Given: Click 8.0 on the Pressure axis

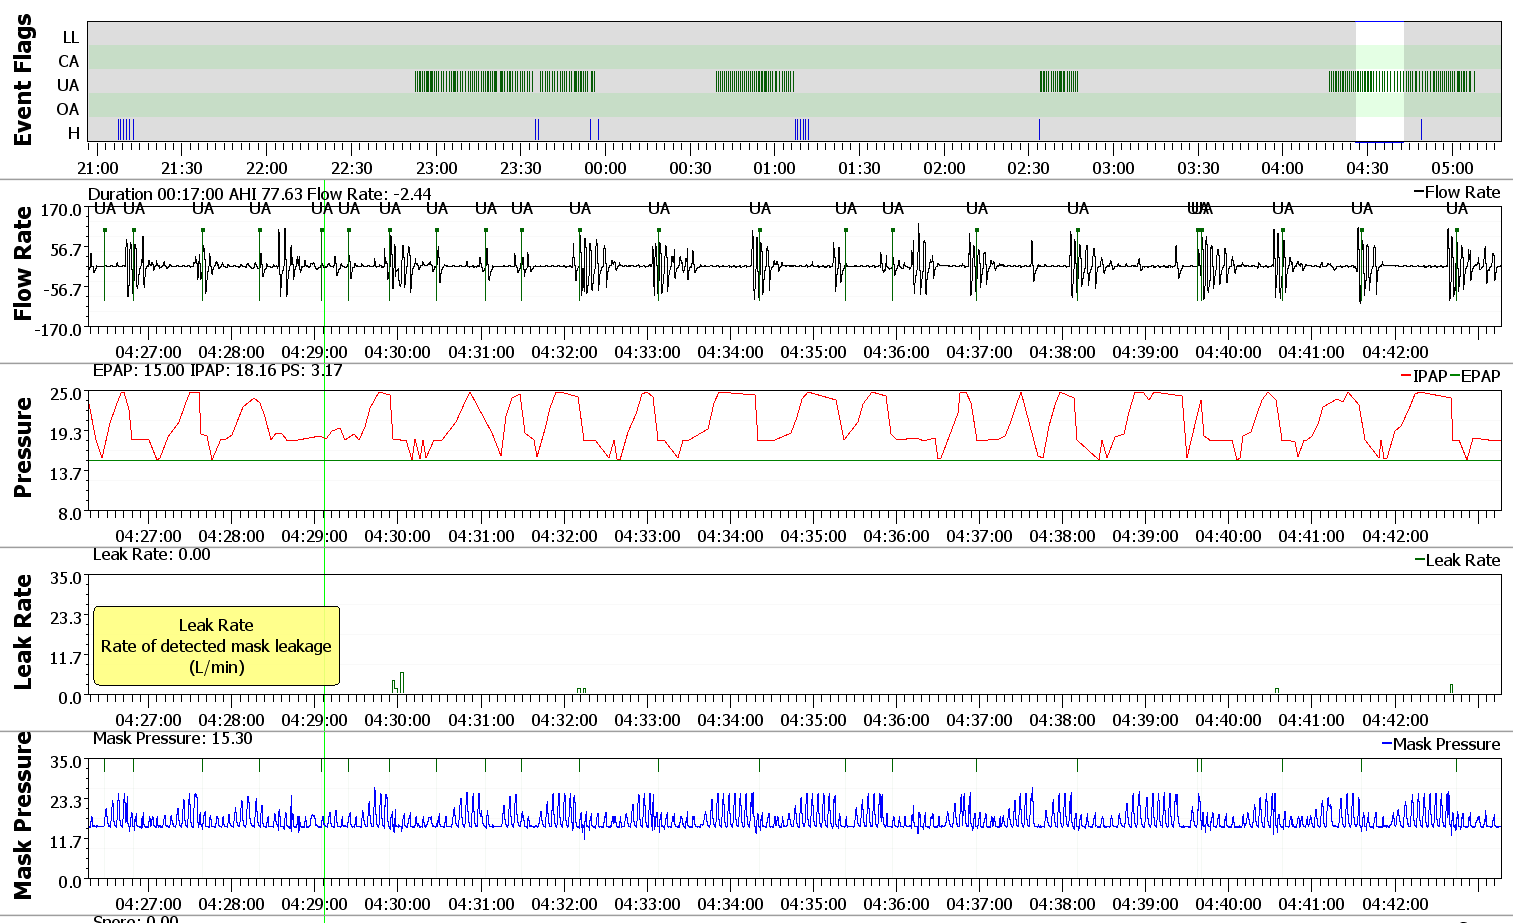Looking at the screenshot, I should tap(69, 514).
